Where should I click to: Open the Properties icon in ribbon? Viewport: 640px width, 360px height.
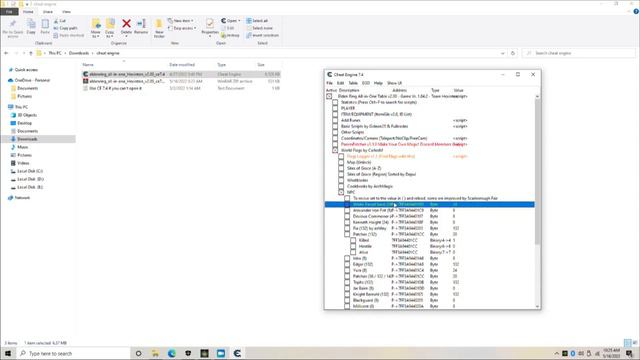pyautogui.click(x=210, y=24)
